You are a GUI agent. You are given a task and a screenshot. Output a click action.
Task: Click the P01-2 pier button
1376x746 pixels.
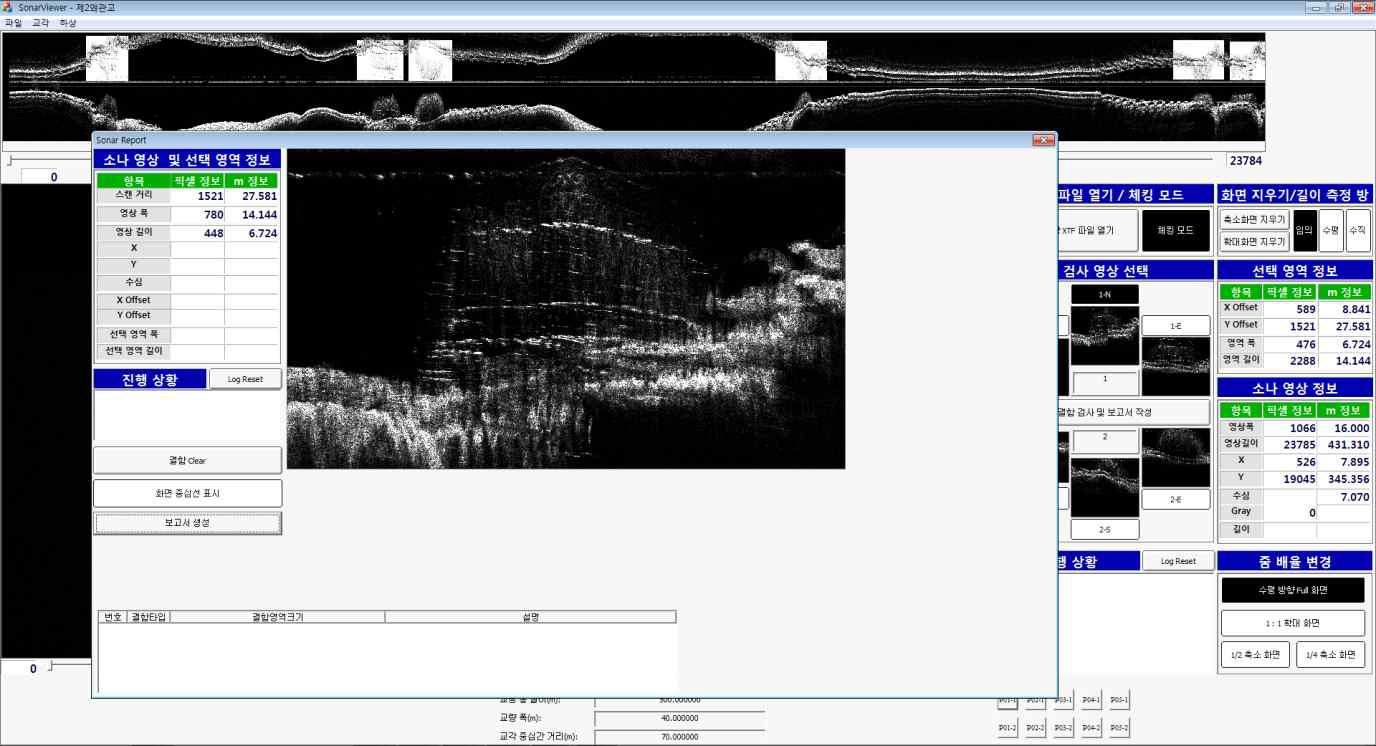click(x=1008, y=728)
